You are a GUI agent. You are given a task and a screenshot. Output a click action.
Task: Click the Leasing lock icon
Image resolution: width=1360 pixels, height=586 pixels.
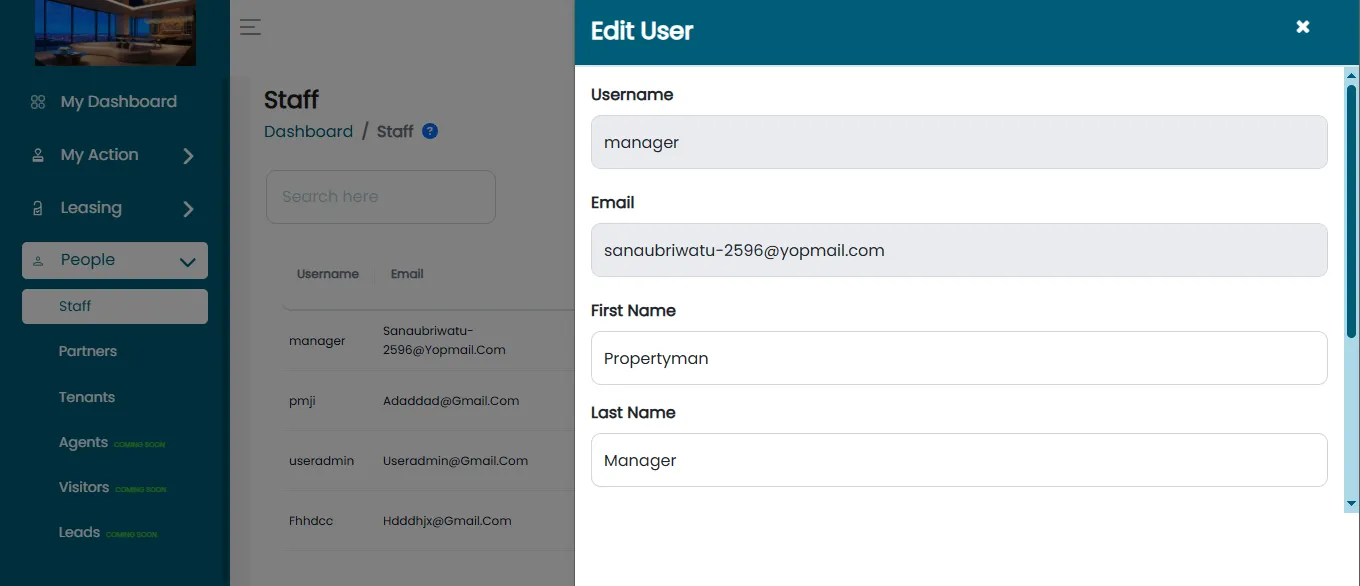click(x=38, y=208)
